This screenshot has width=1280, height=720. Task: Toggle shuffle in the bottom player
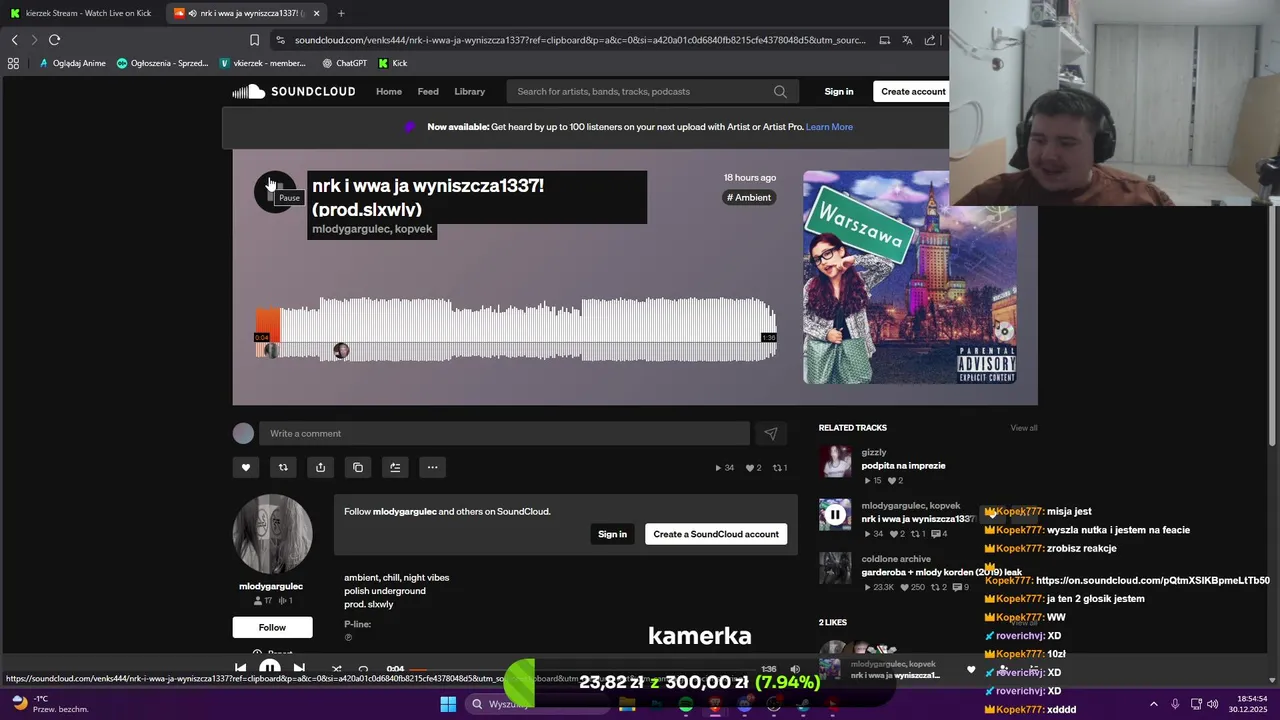click(x=336, y=668)
